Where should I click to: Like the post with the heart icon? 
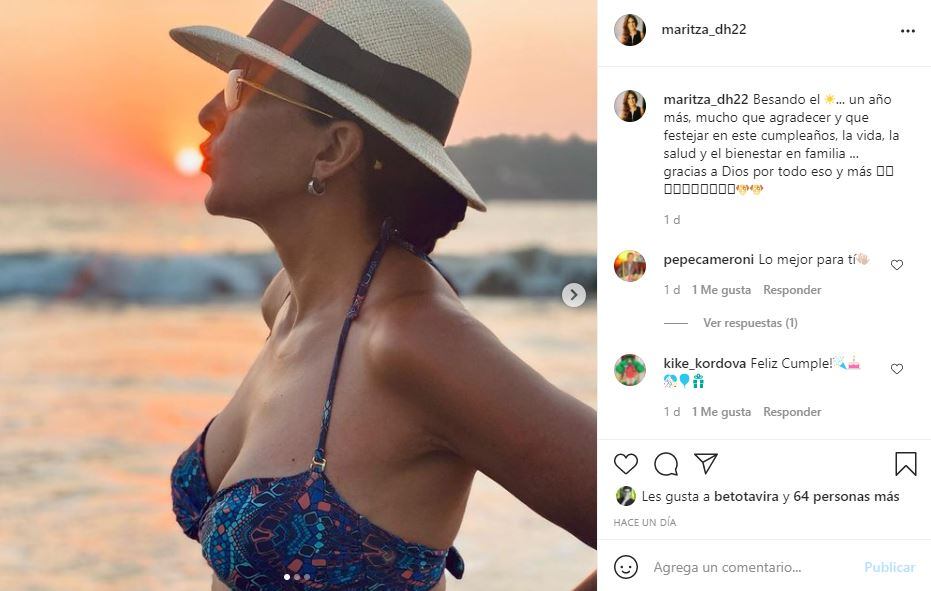point(626,464)
